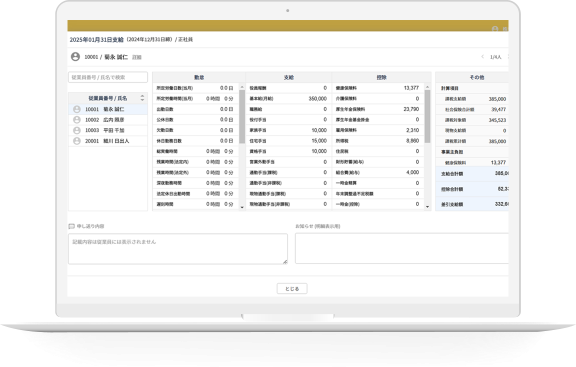Sort the 従業員番号 / 氏名 column
The height and width of the screenshot is (367, 576).
(142, 98)
